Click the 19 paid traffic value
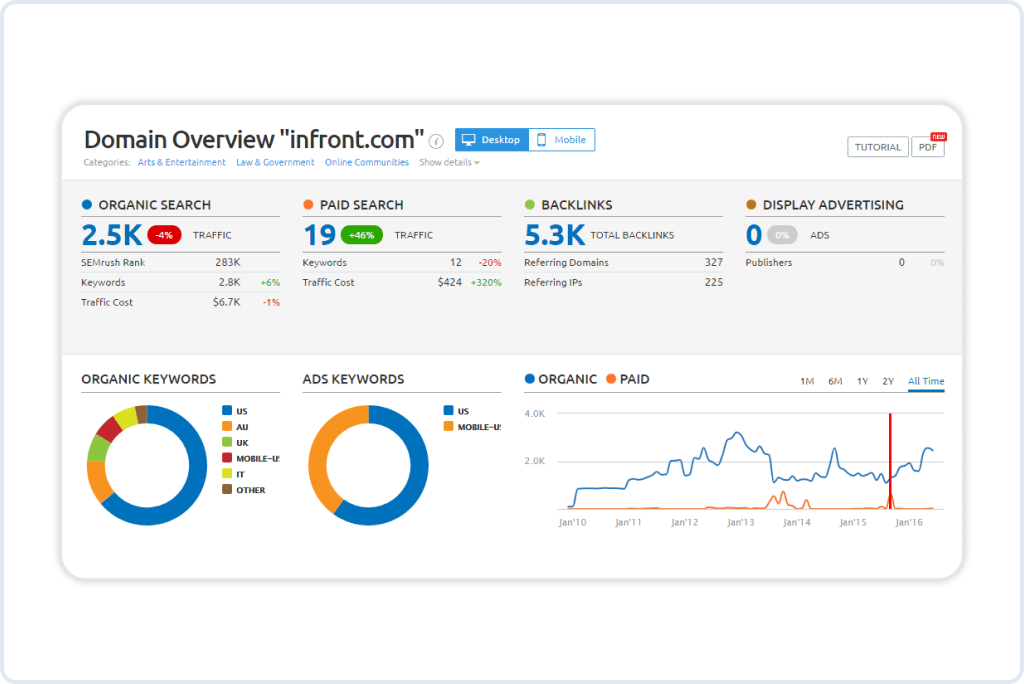The image size is (1024, 684). click(320, 235)
